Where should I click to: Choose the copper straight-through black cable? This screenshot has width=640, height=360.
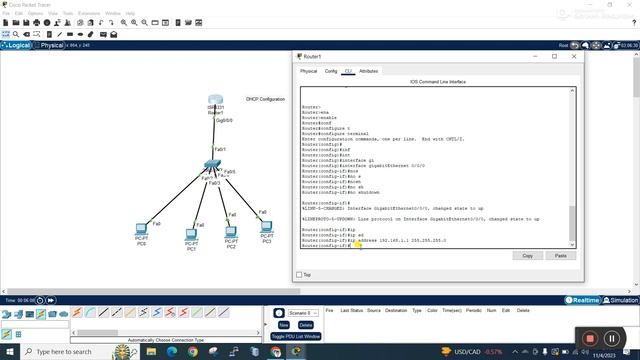[x=104, y=313]
